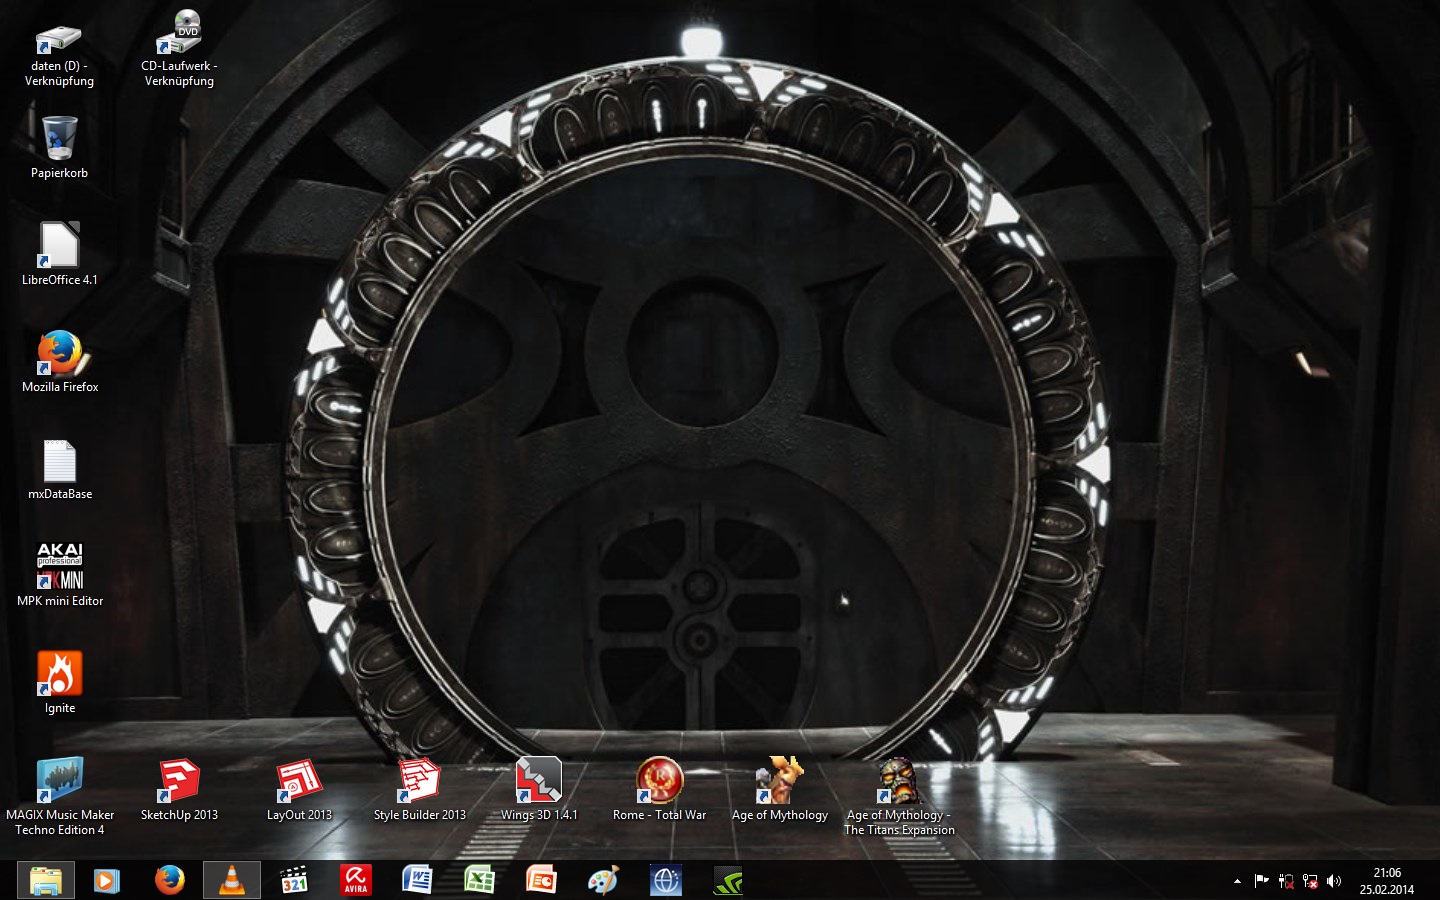Open the volume control speaker icon
Image resolution: width=1440 pixels, height=900 pixels.
pos(1334,881)
